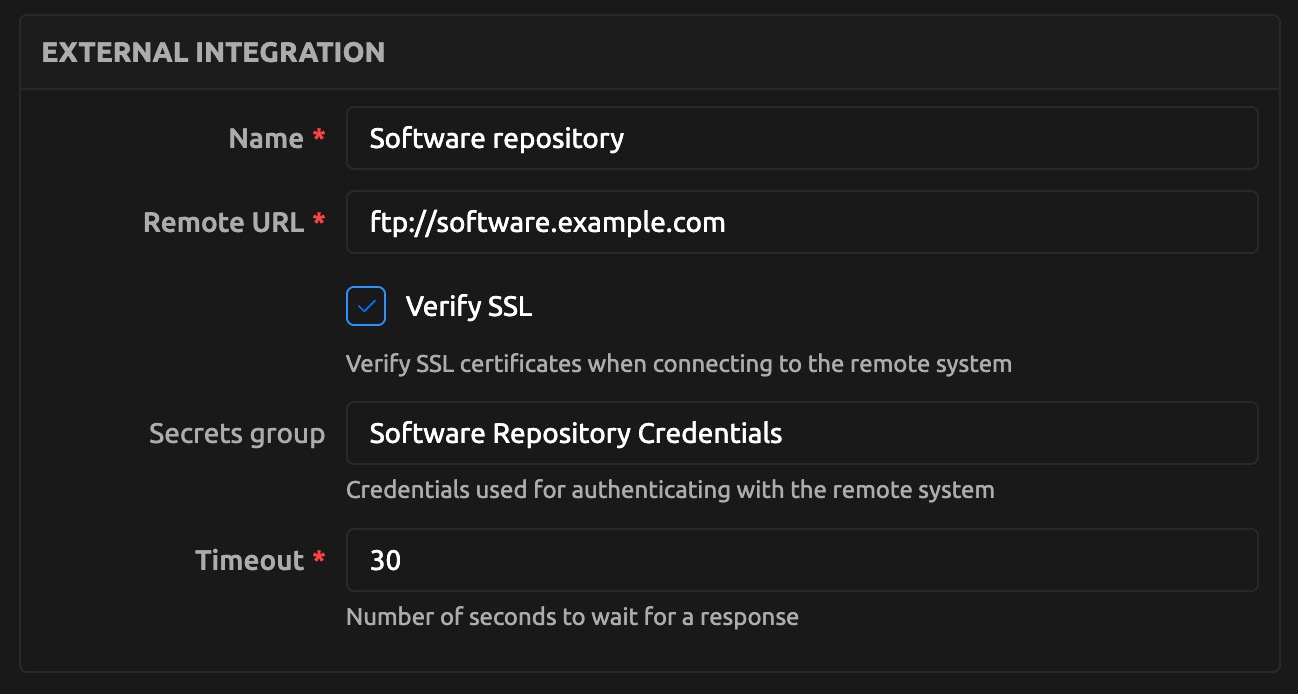
Task: Click the Secrets group label
Action: point(237,433)
